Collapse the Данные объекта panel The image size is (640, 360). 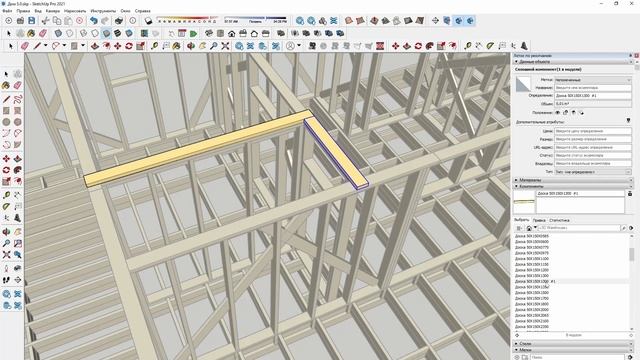coord(516,62)
